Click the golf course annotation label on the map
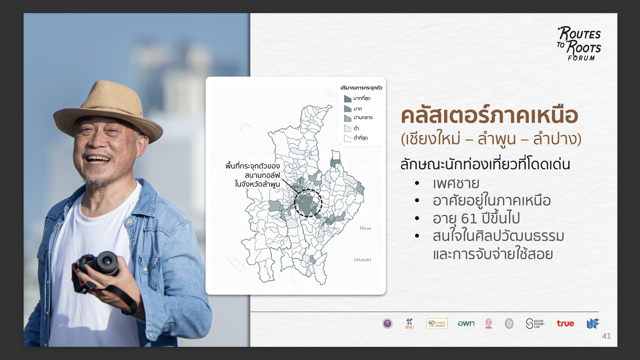 [253, 175]
